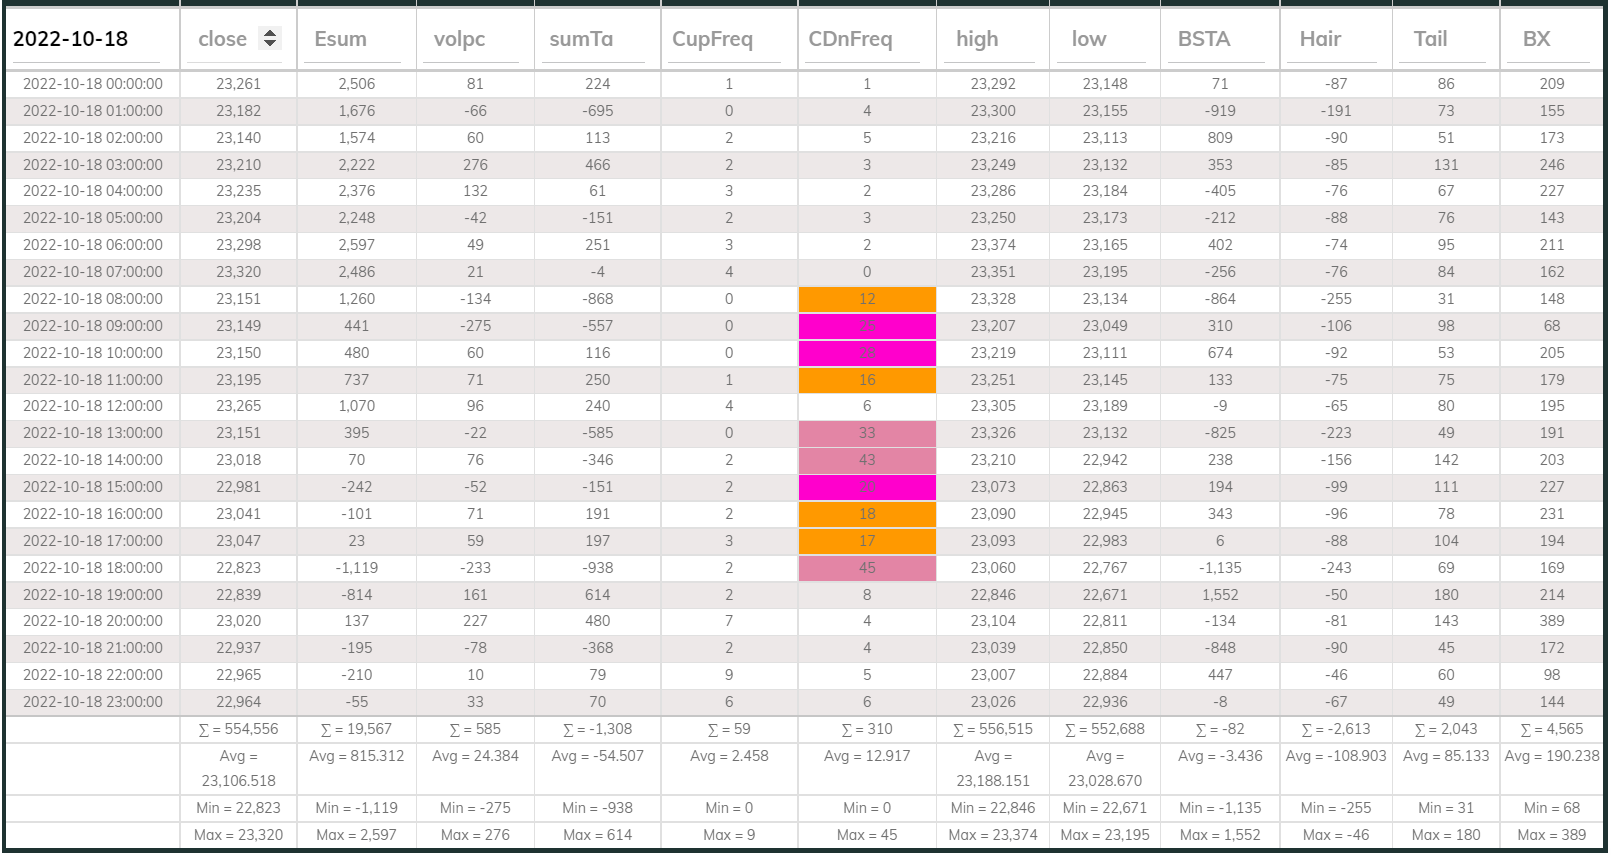Click the sort arrows icon beside close
Image resolution: width=1611 pixels, height=855 pixels.
(269, 38)
